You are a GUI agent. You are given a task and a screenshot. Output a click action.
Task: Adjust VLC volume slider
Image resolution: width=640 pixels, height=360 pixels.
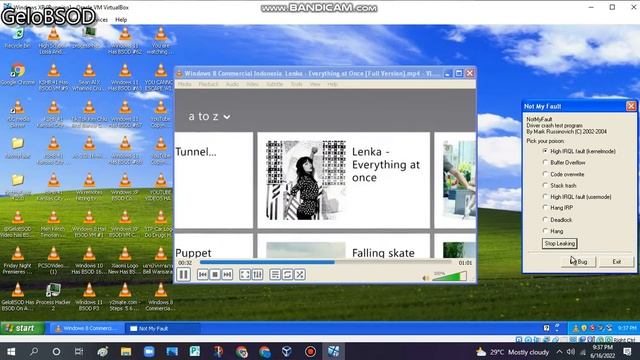click(449, 277)
